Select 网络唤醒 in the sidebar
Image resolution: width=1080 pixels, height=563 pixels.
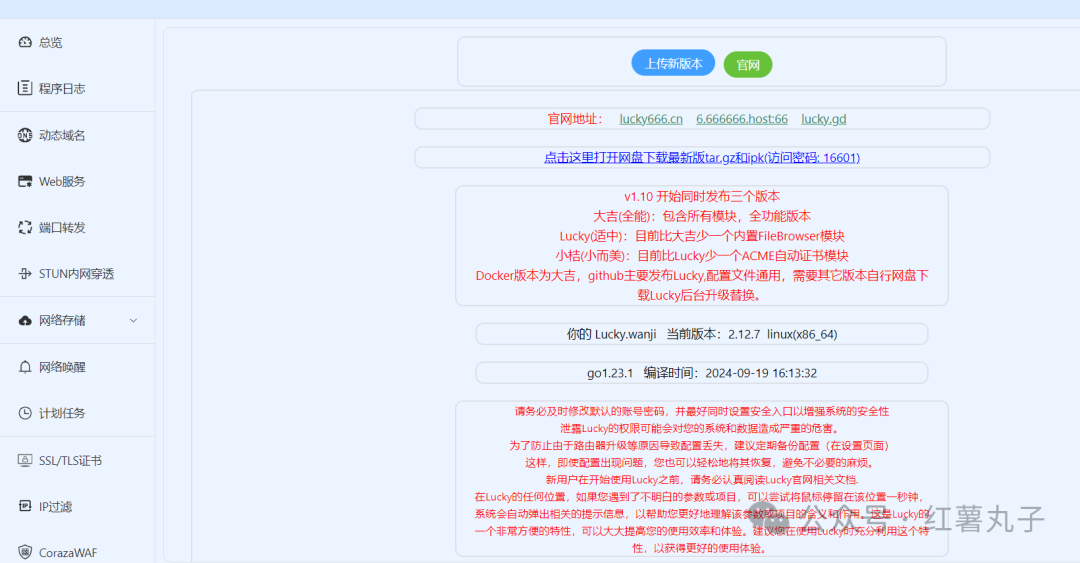tap(77, 367)
